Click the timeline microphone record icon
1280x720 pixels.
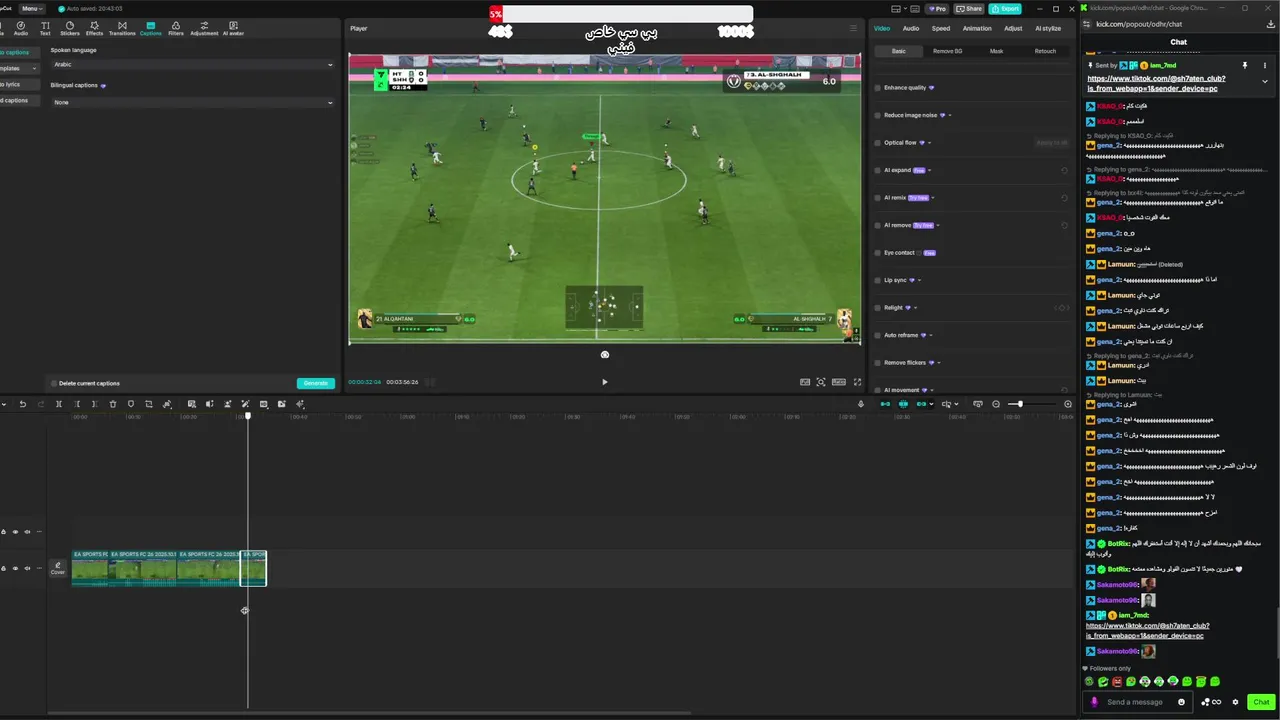click(861, 404)
